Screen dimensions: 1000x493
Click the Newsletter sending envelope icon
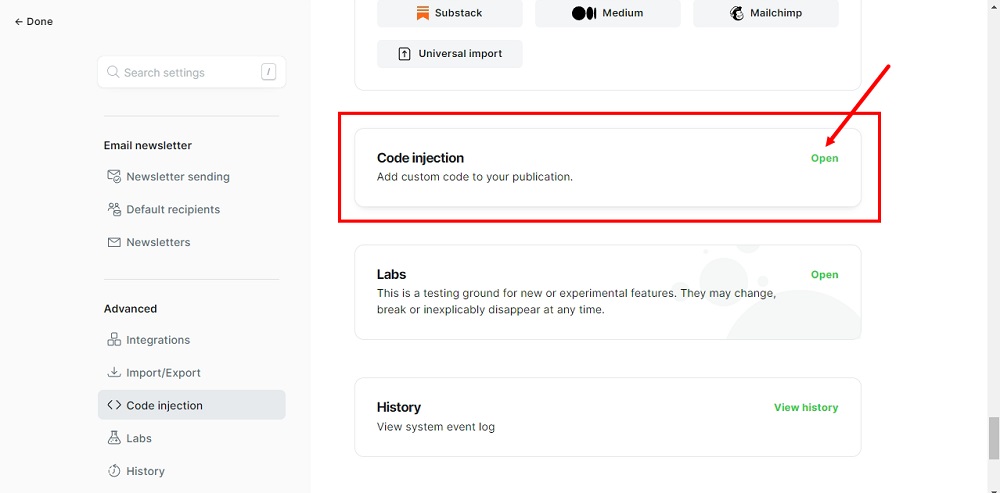(114, 176)
